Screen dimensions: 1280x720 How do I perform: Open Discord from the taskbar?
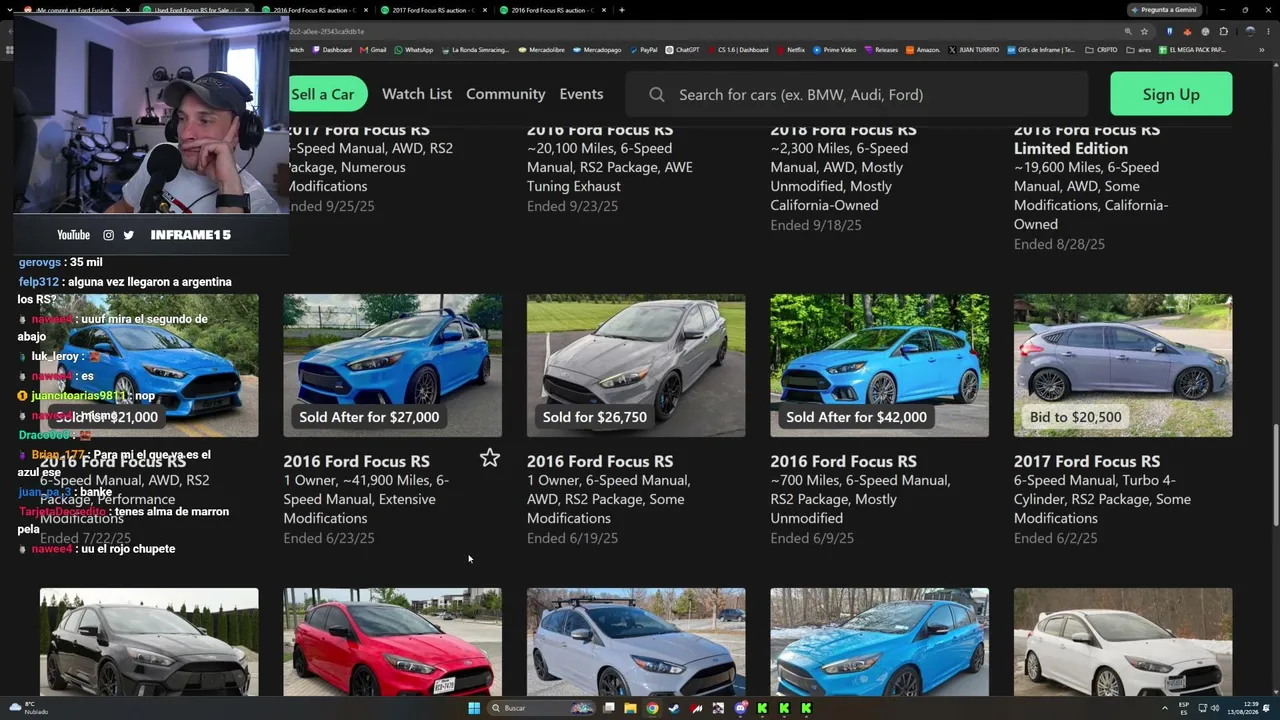tap(740, 708)
